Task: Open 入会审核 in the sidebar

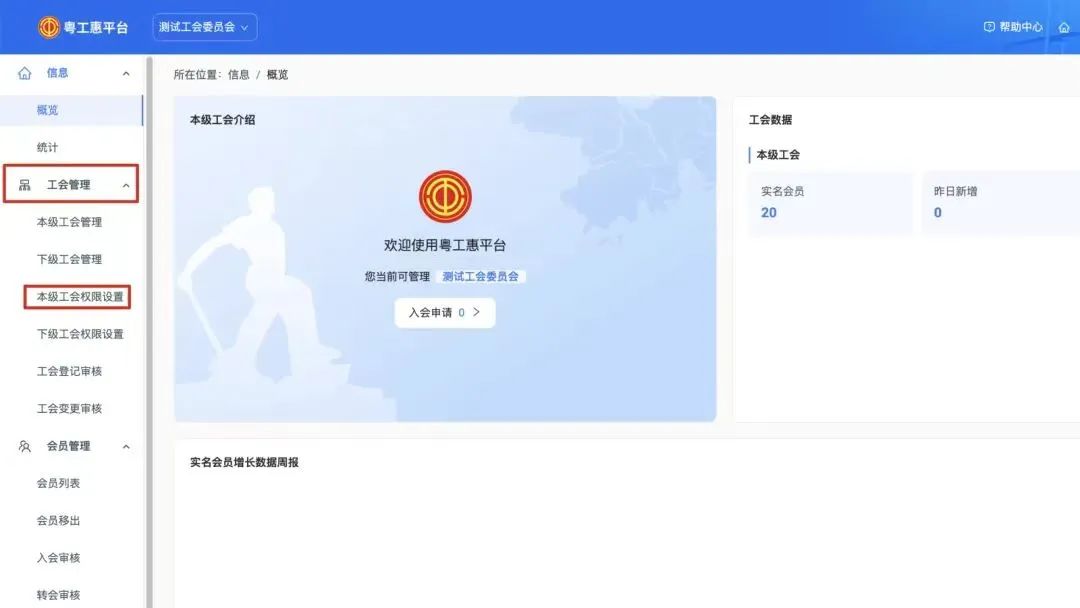Action: [x=58, y=558]
